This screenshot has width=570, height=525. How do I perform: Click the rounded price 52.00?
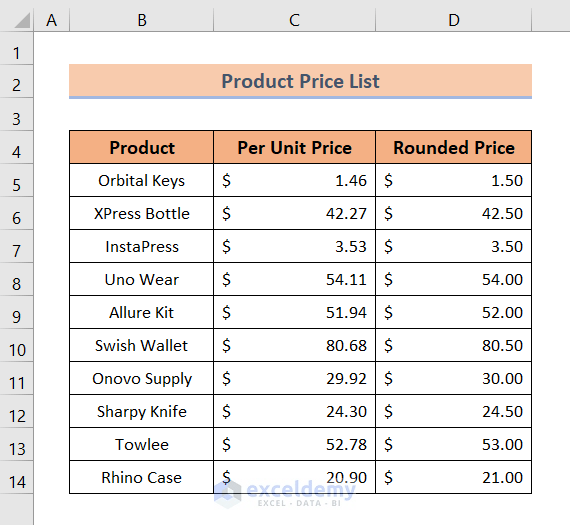(x=453, y=312)
